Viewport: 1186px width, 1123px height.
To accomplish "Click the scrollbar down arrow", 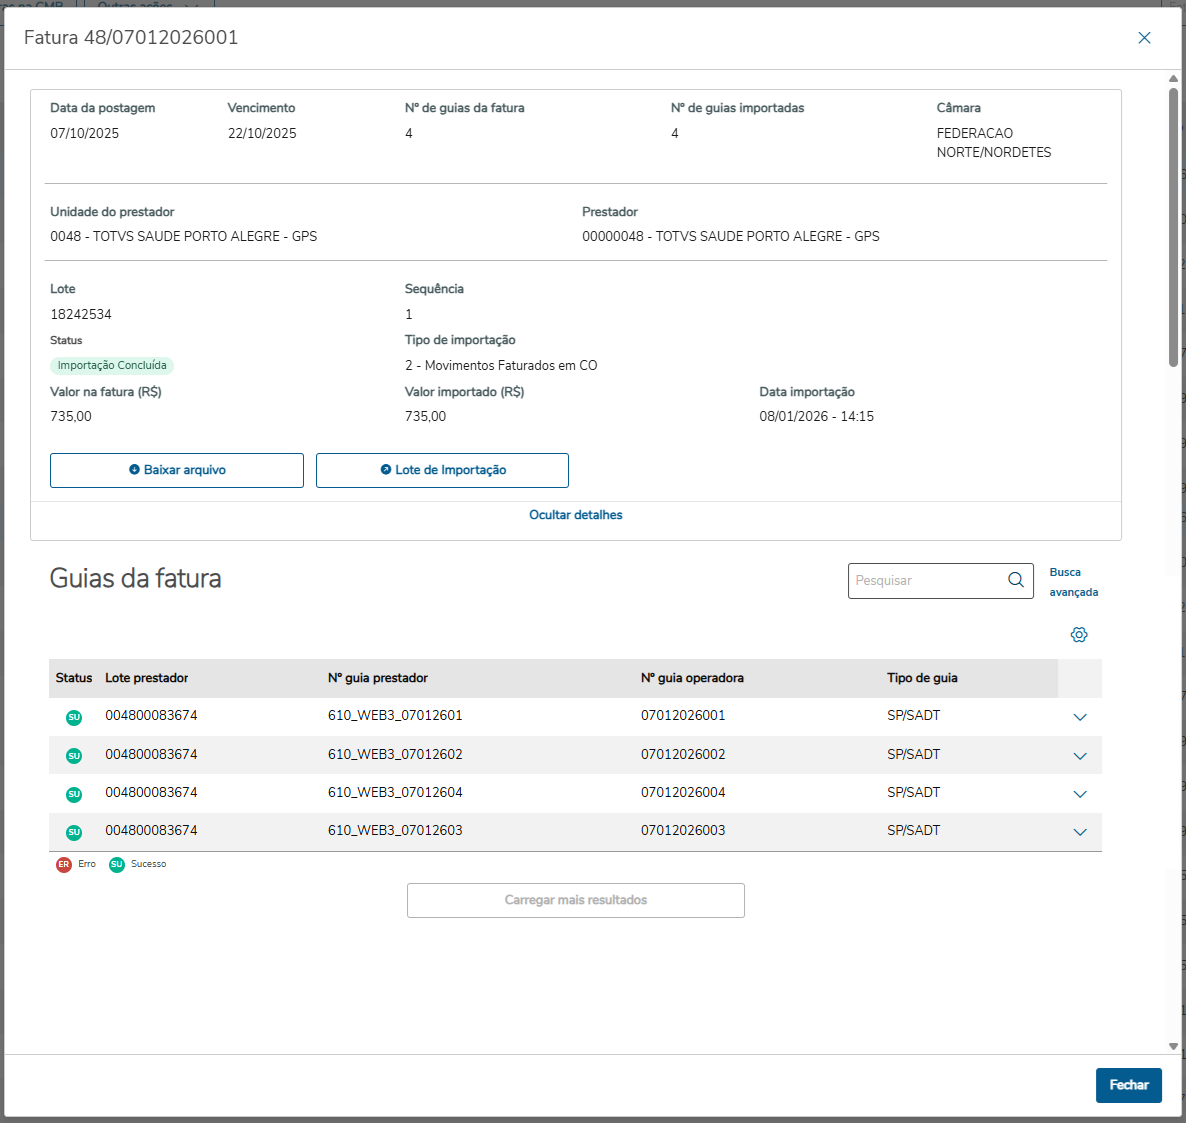I will pyautogui.click(x=1174, y=1047).
